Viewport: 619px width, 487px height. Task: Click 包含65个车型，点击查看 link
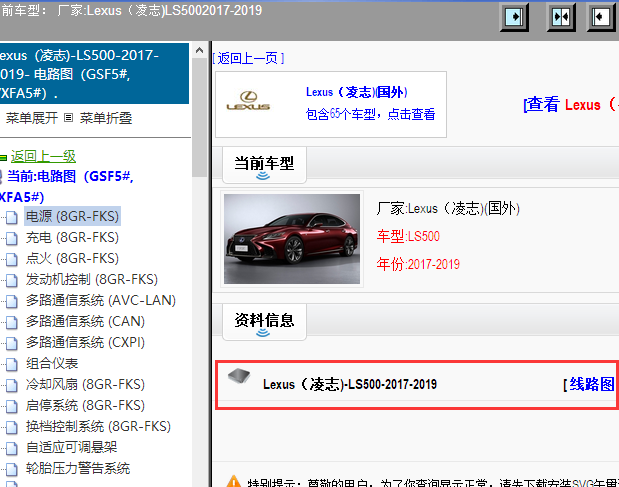pos(370,114)
